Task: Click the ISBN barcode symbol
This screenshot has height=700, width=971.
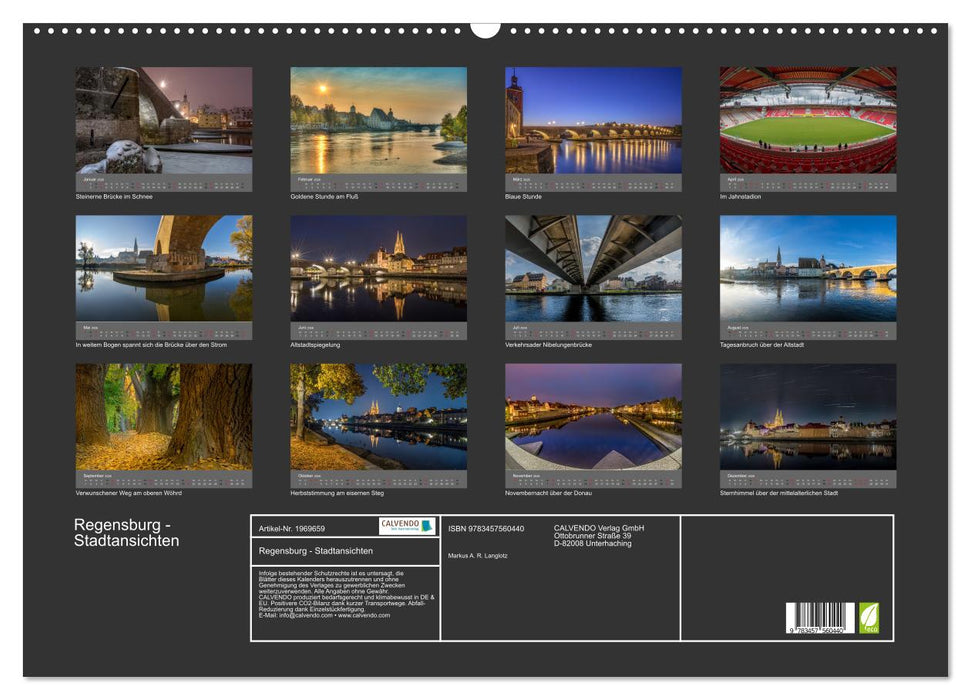Action: (822, 617)
